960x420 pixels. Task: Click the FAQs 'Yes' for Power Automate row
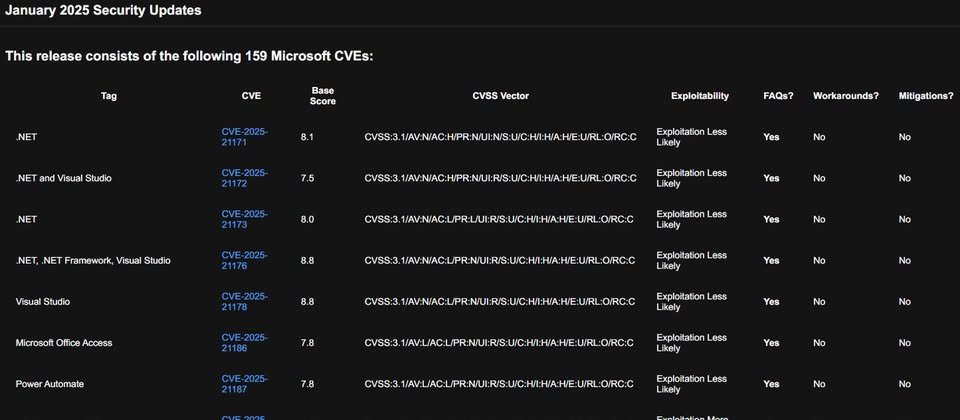click(771, 384)
